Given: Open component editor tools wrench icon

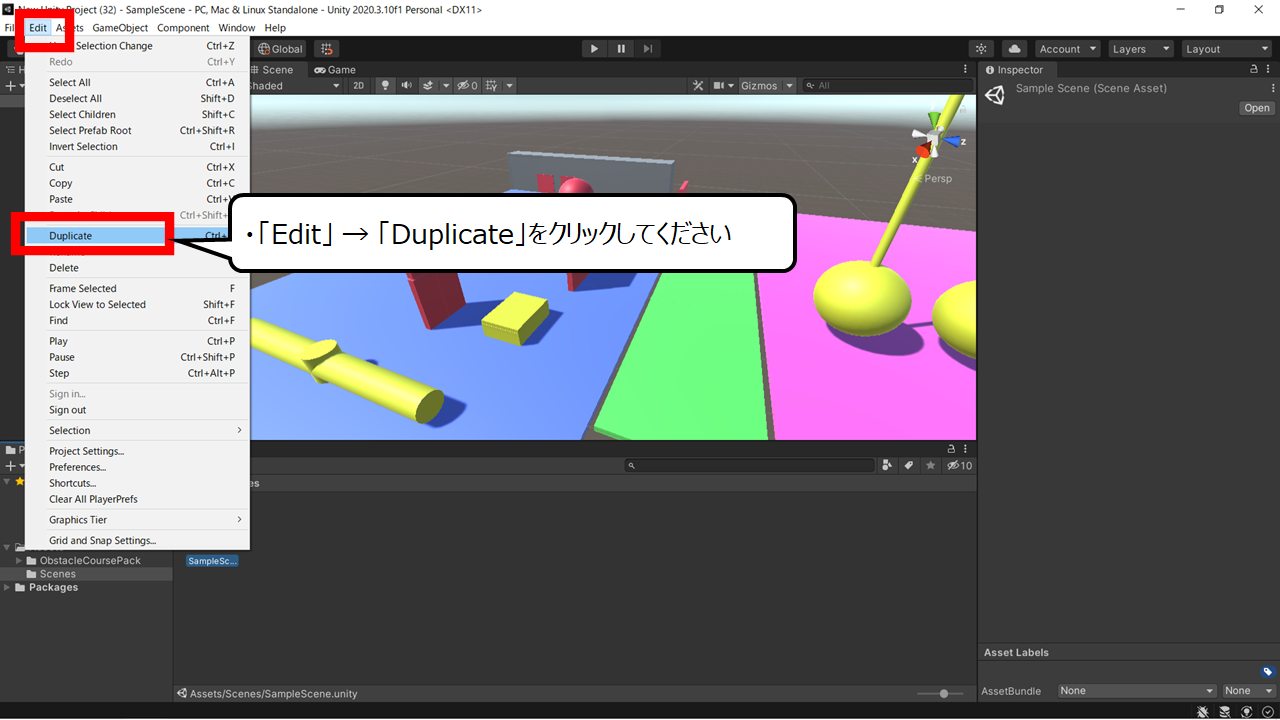Looking at the screenshot, I should click(x=699, y=86).
